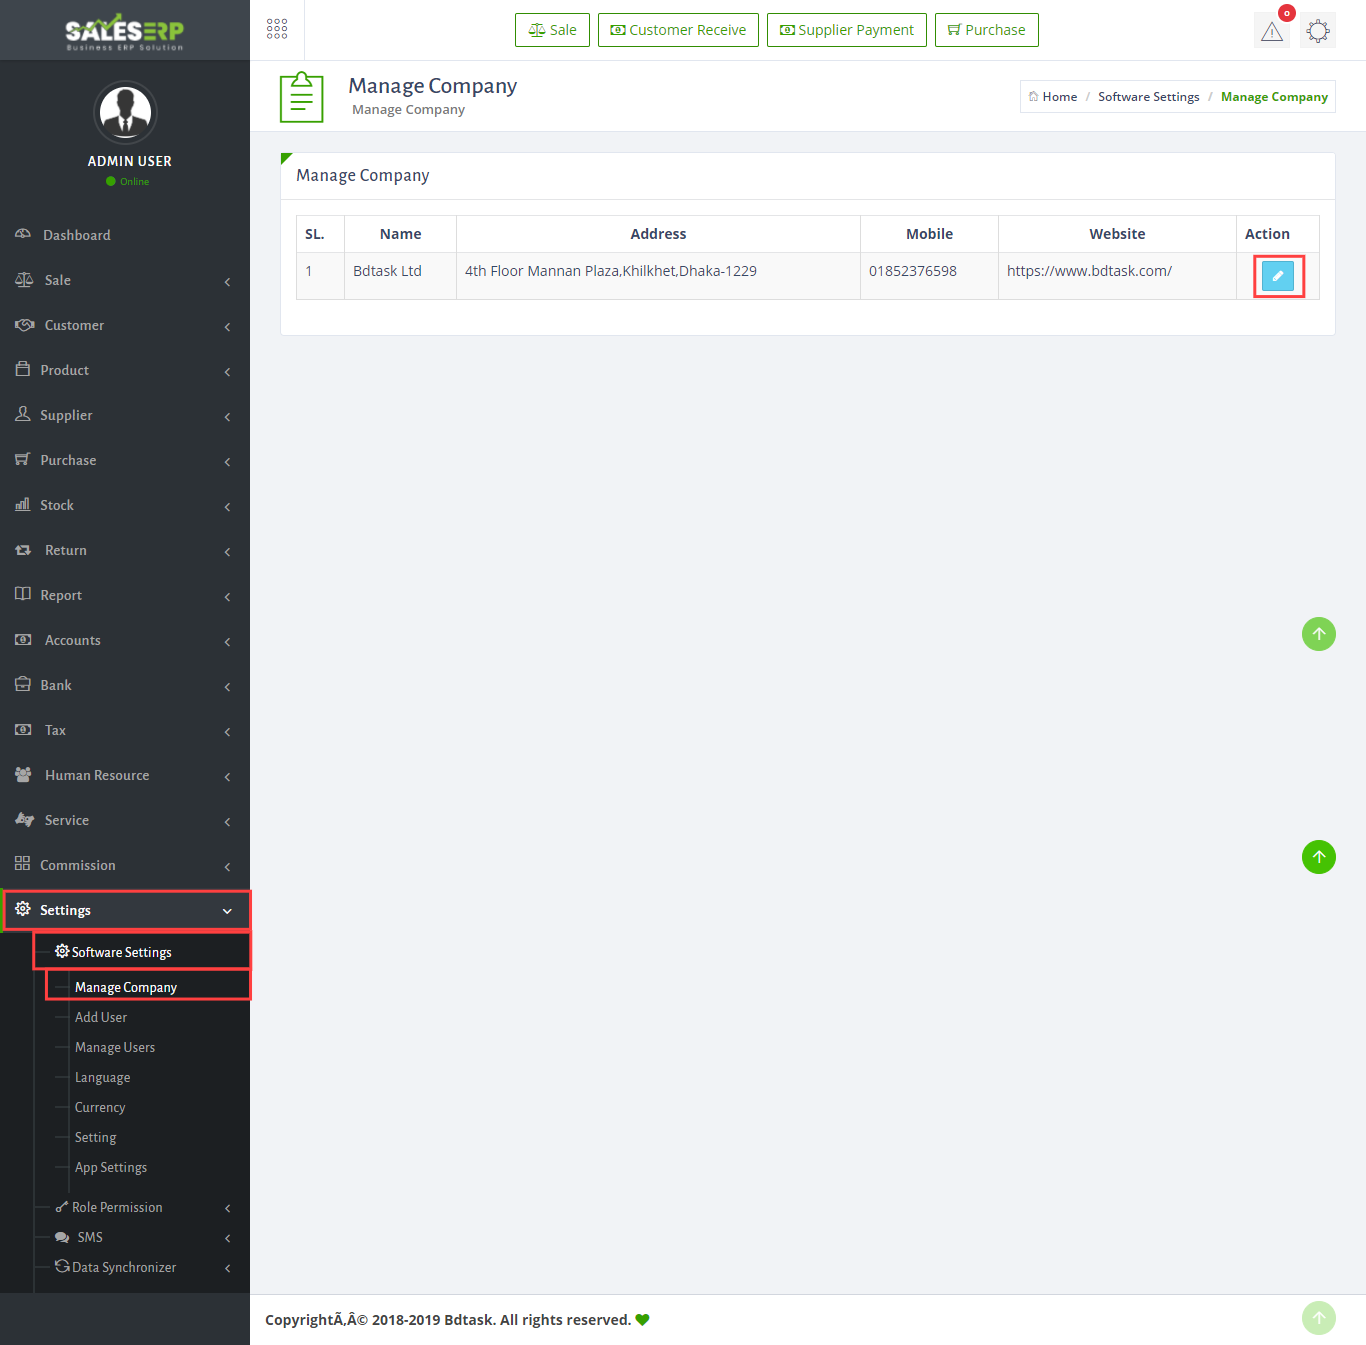Click the settings gear icon in top bar
The width and height of the screenshot is (1366, 1345).
pos(1318,31)
